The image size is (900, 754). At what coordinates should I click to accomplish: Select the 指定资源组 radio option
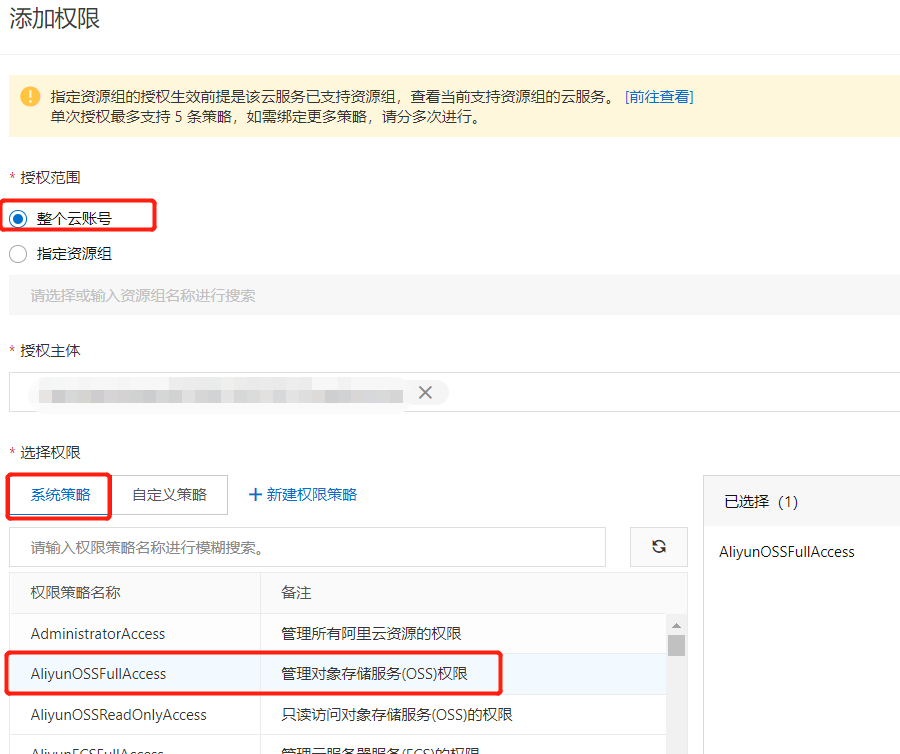[18, 254]
